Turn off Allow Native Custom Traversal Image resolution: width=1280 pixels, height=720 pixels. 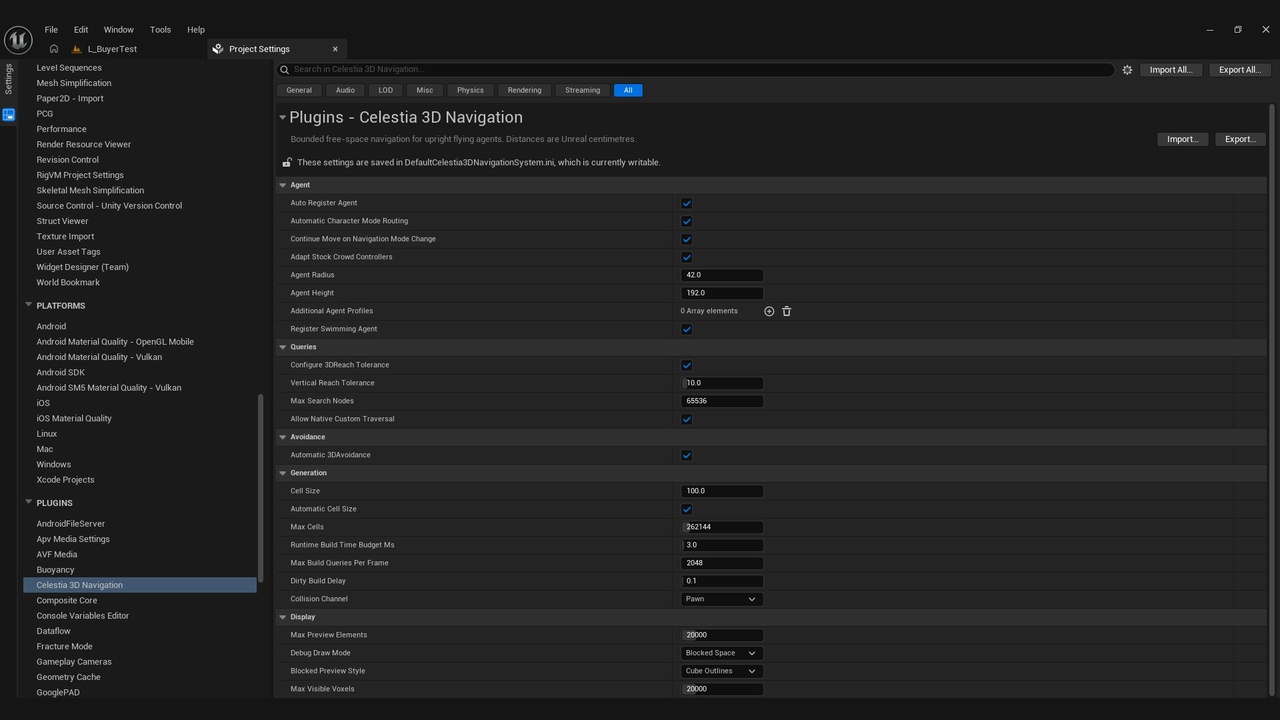point(687,419)
